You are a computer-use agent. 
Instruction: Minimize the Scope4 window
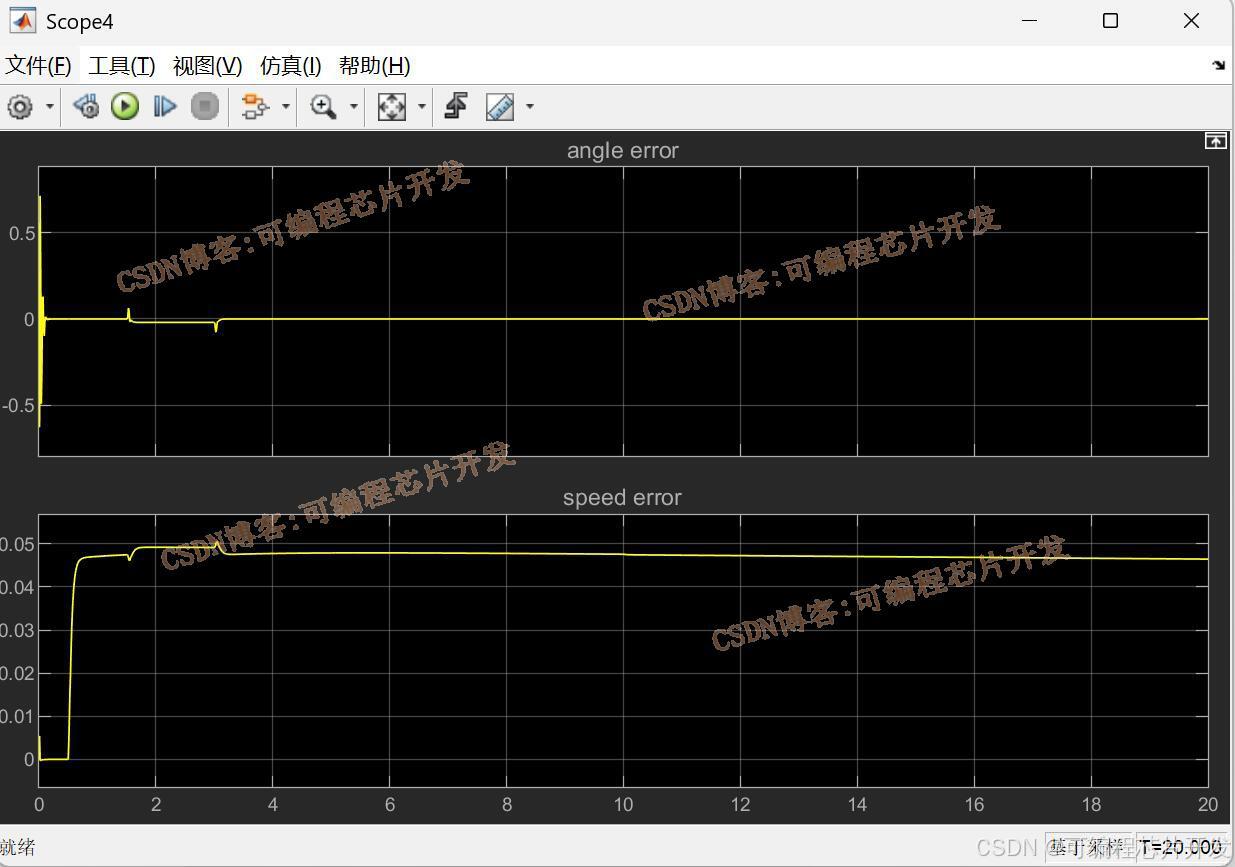point(1030,21)
